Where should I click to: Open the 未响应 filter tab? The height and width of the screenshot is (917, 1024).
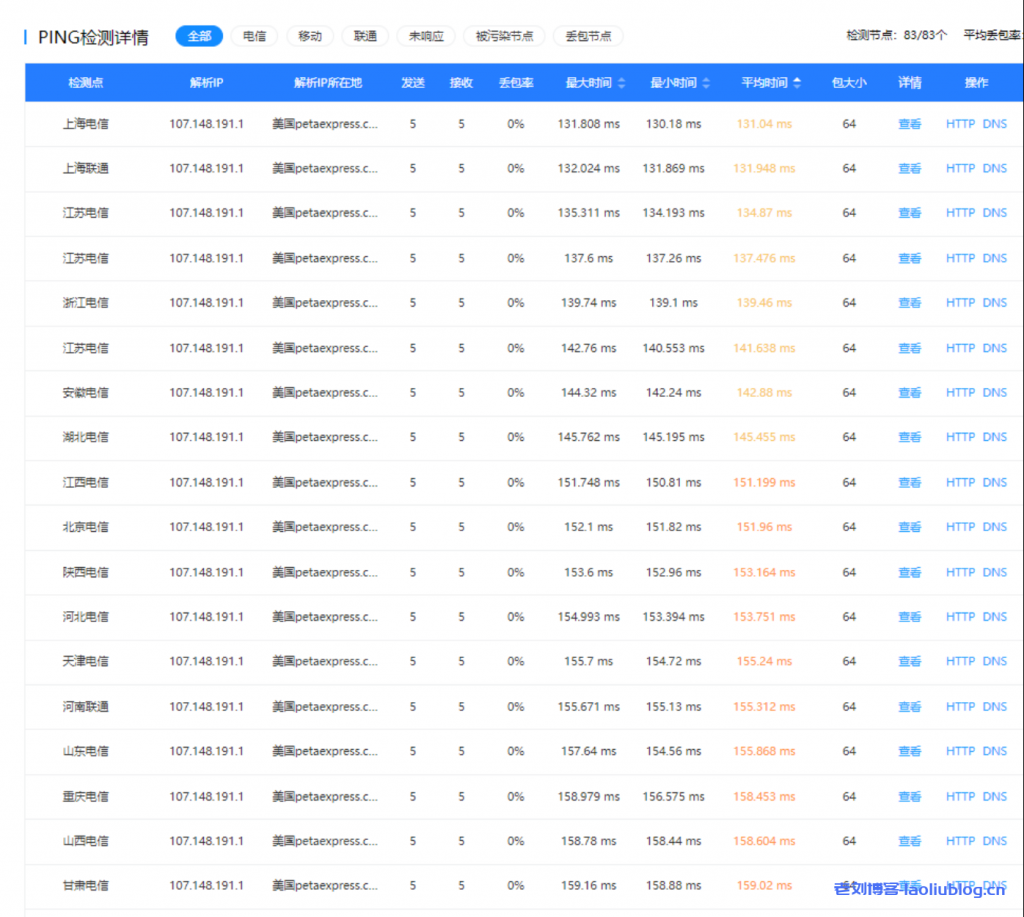coord(426,36)
